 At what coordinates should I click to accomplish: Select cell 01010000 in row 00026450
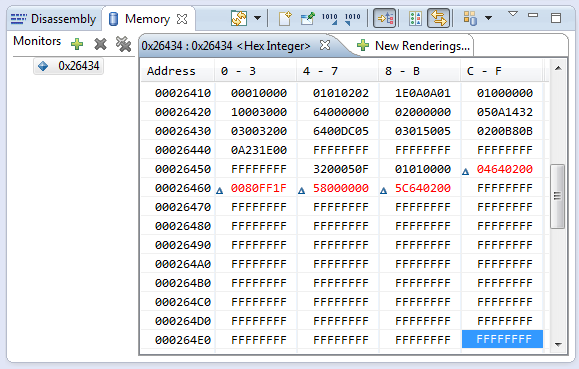(423, 169)
